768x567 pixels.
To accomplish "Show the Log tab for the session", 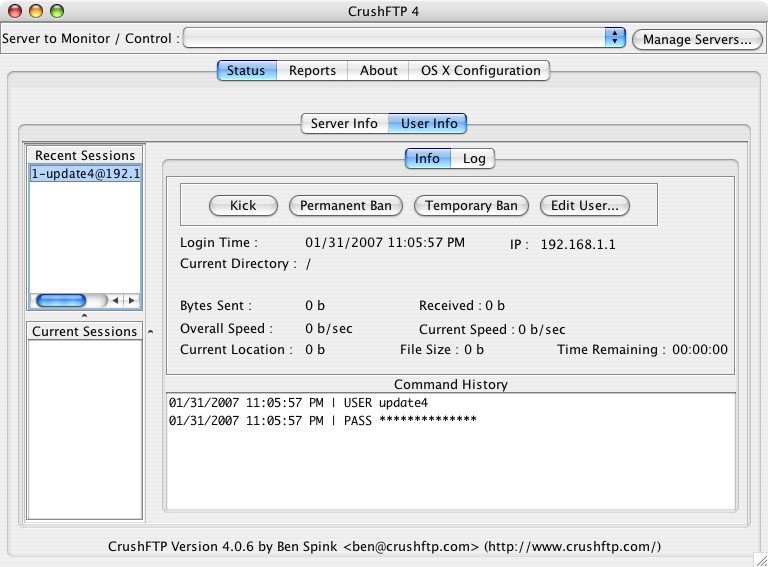I will 474,158.
